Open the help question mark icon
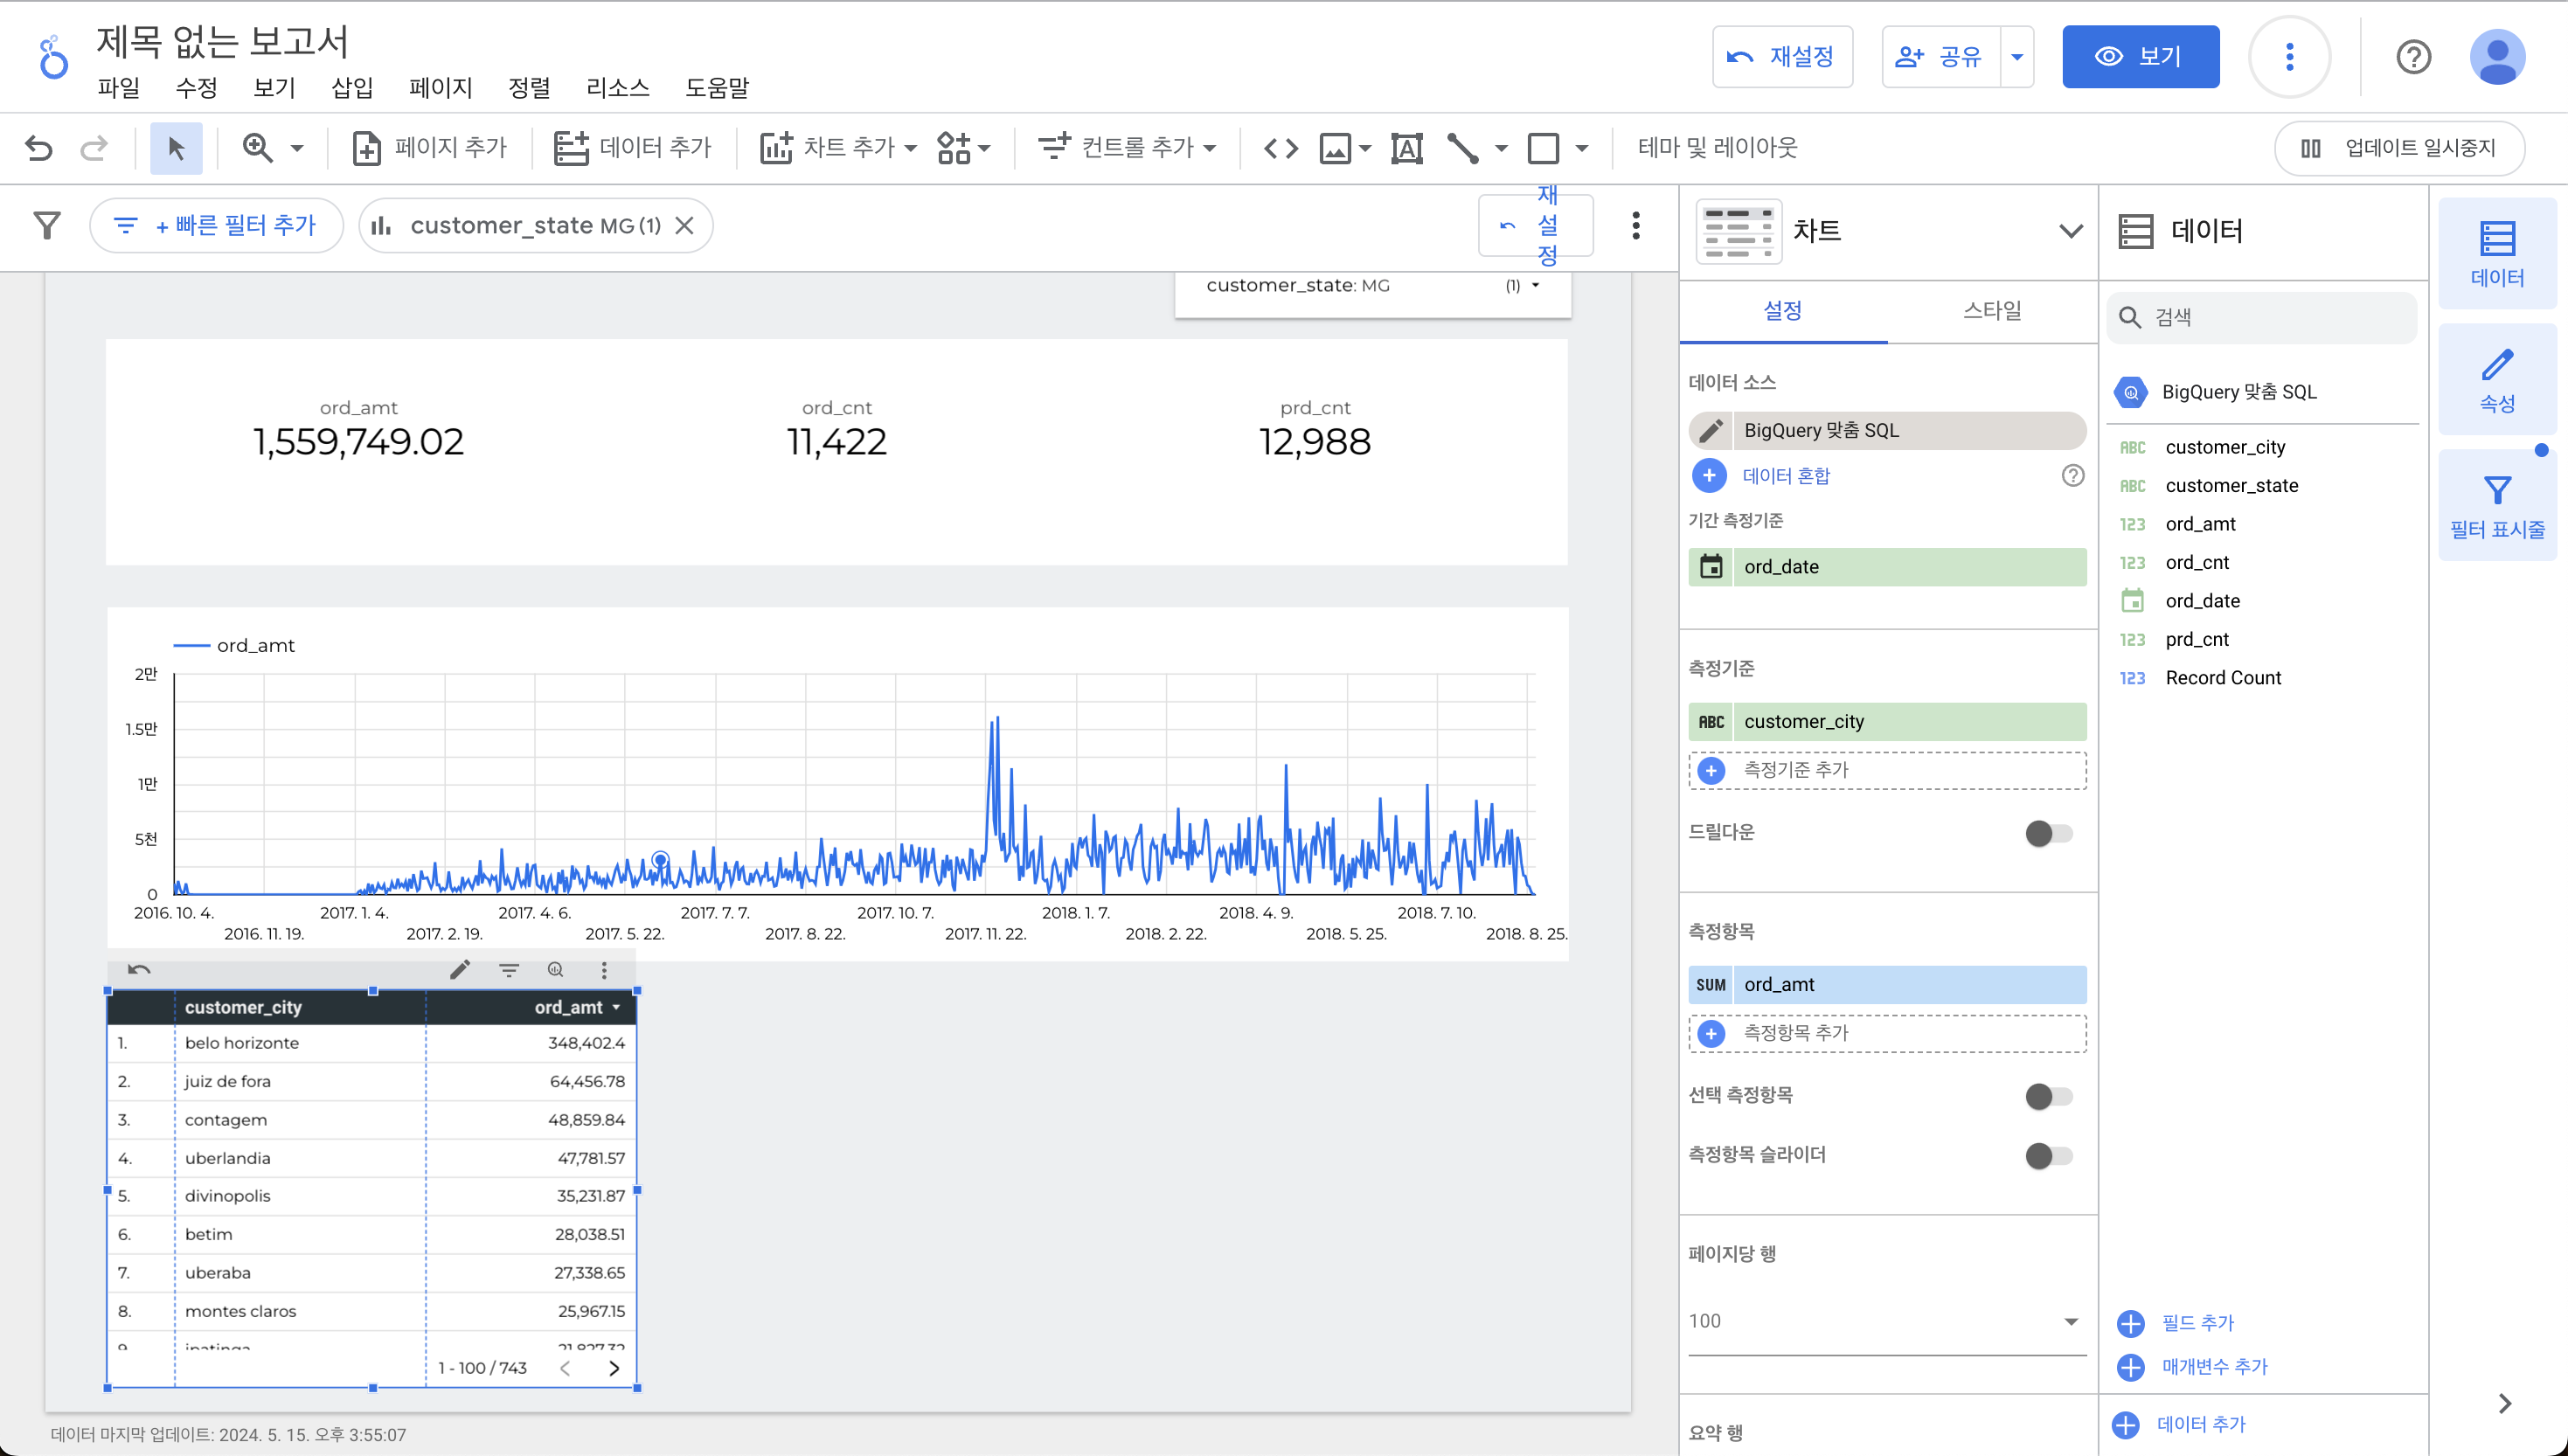This screenshot has width=2568, height=1456. click(2413, 57)
